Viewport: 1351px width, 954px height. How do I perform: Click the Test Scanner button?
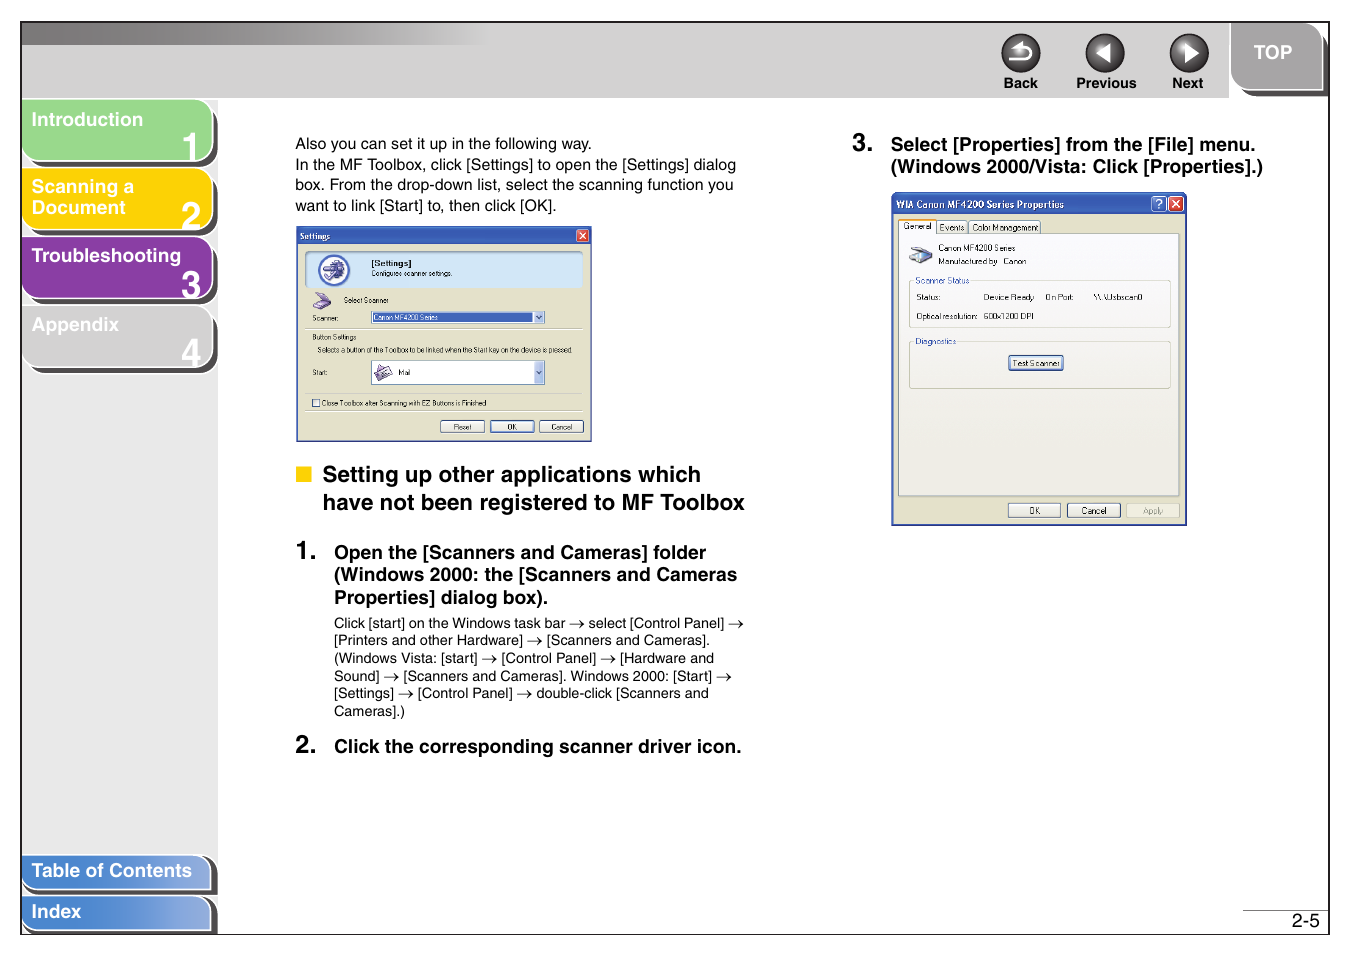1036,363
